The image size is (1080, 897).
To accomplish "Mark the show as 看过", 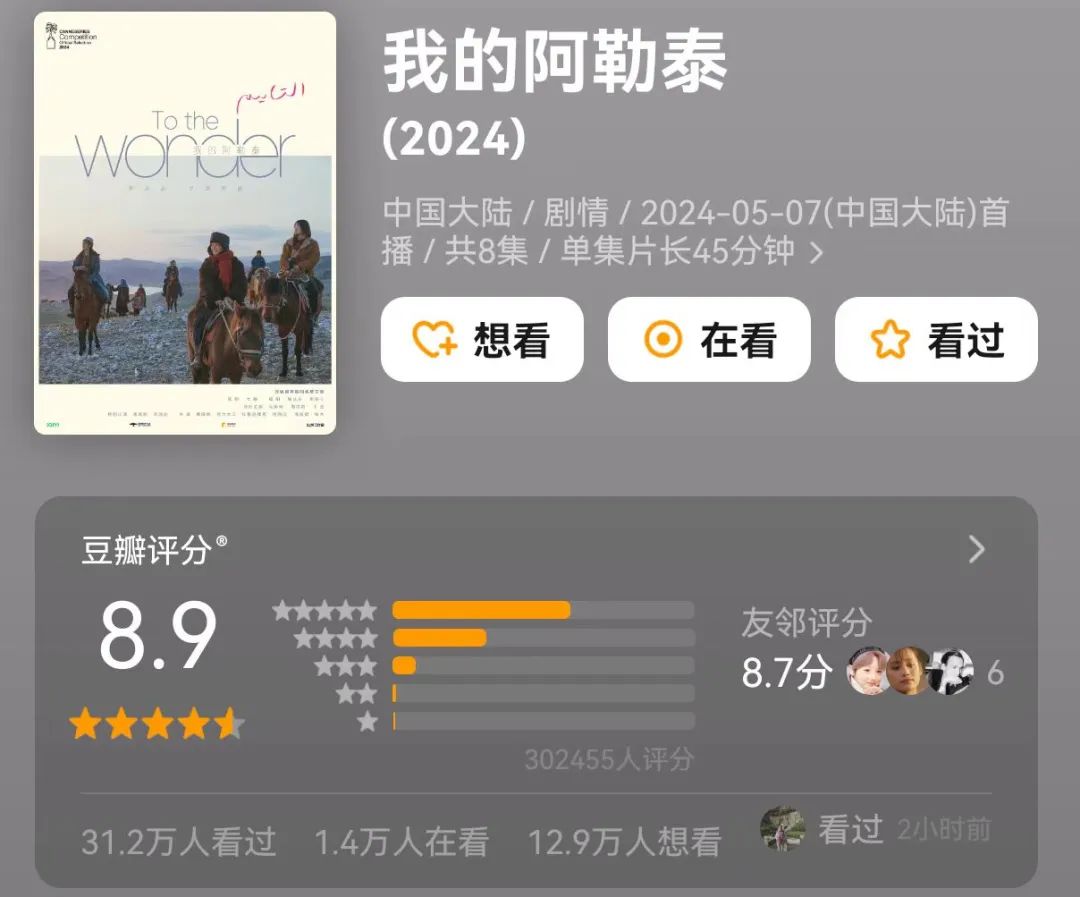I will tap(936, 339).
